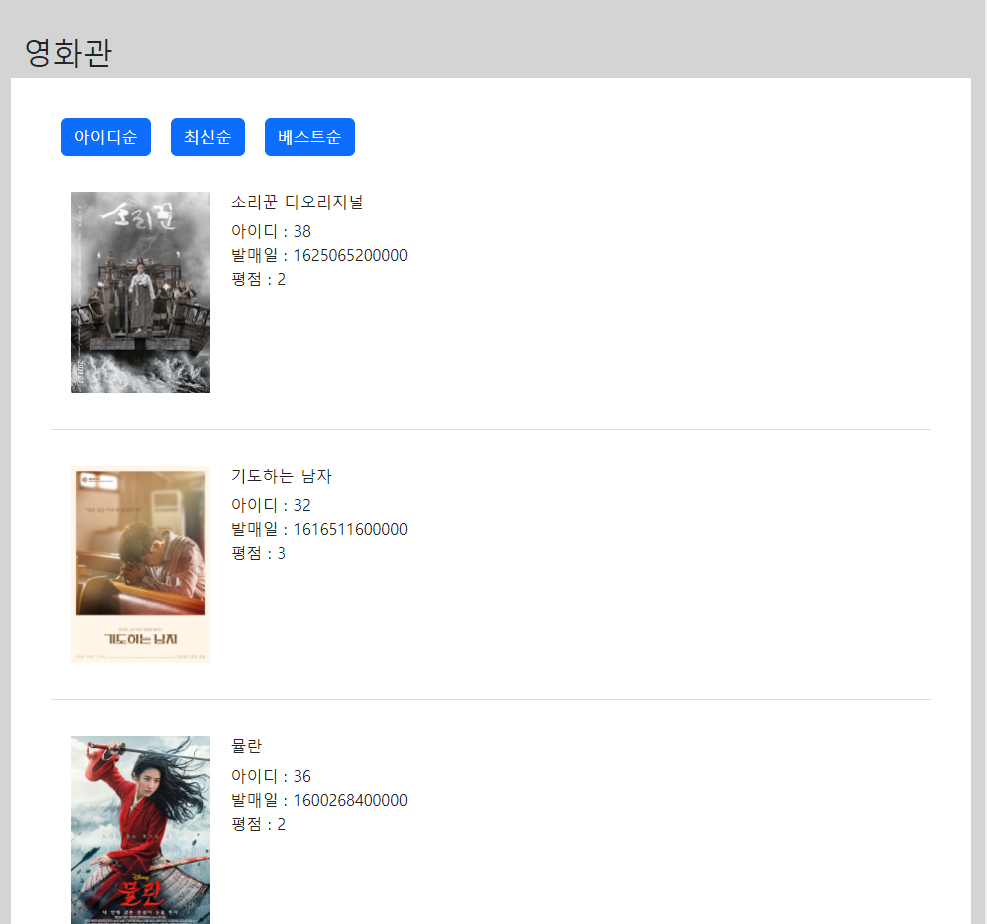Viewport: 987px width, 924px height.
Task: Select the 베스트순 sort button
Action: pos(310,137)
